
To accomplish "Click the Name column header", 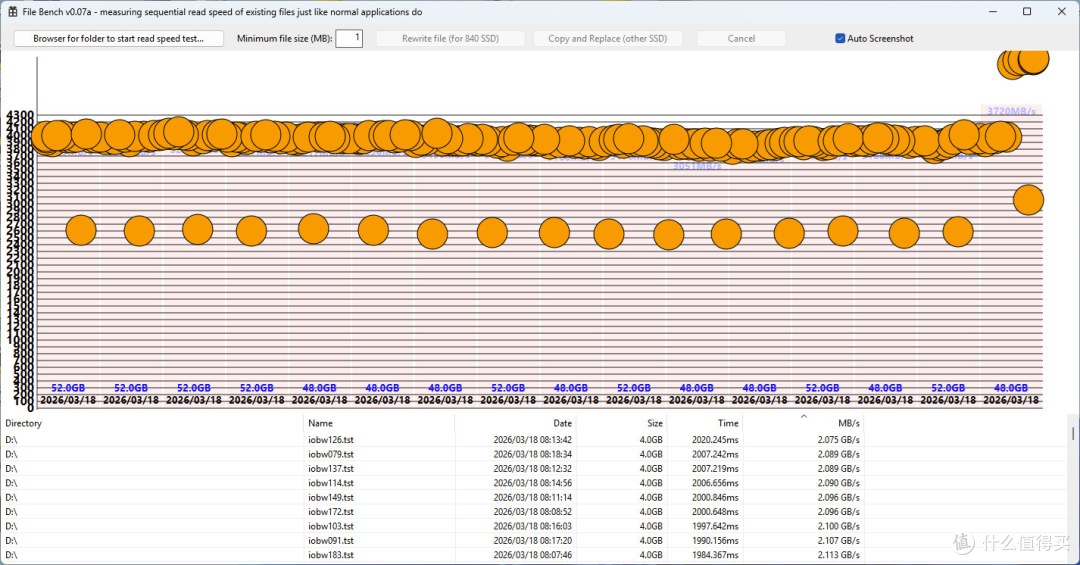I will (379, 423).
